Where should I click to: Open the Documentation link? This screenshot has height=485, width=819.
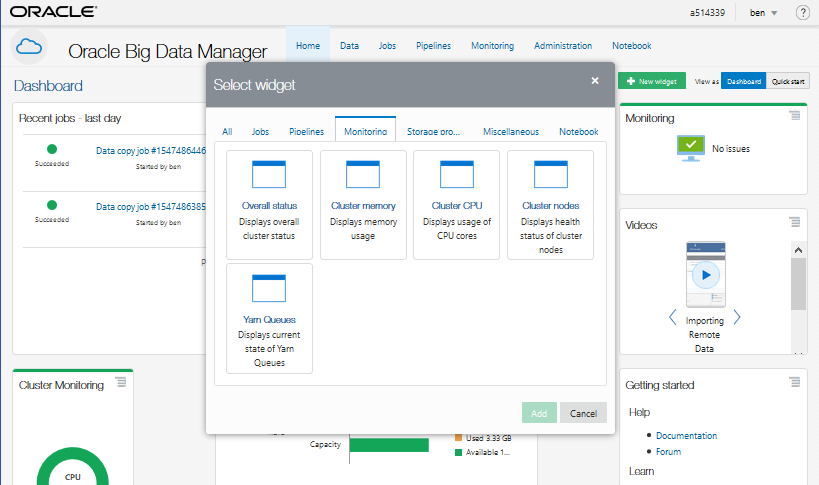(x=686, y=435)
